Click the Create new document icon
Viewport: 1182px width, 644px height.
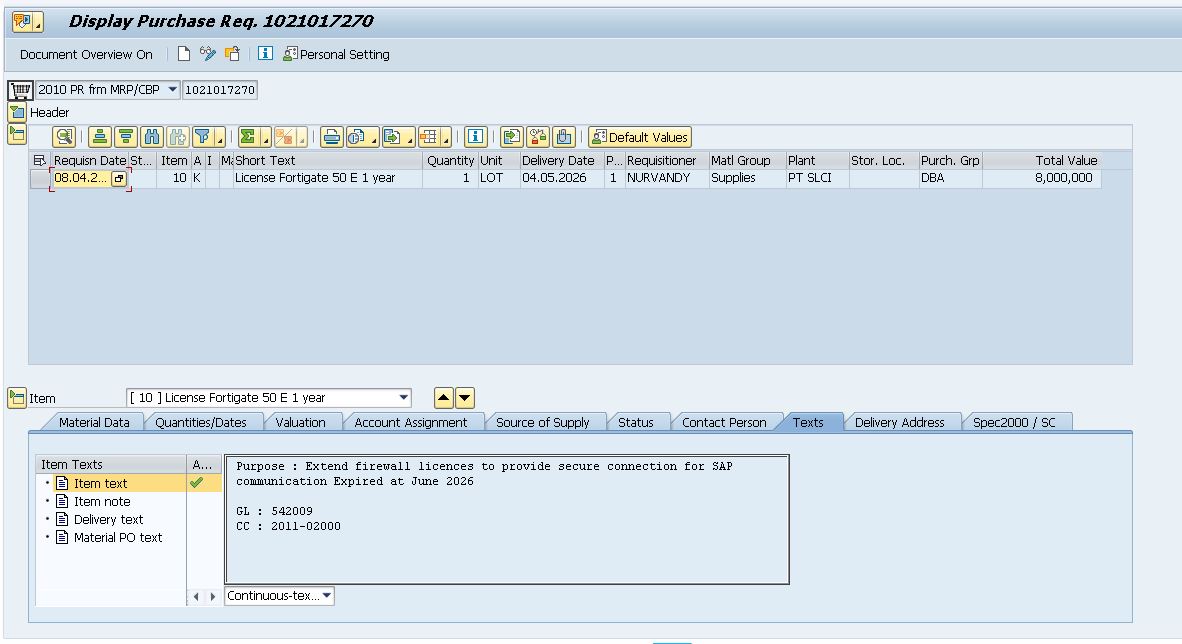click(x=184, y=54)
